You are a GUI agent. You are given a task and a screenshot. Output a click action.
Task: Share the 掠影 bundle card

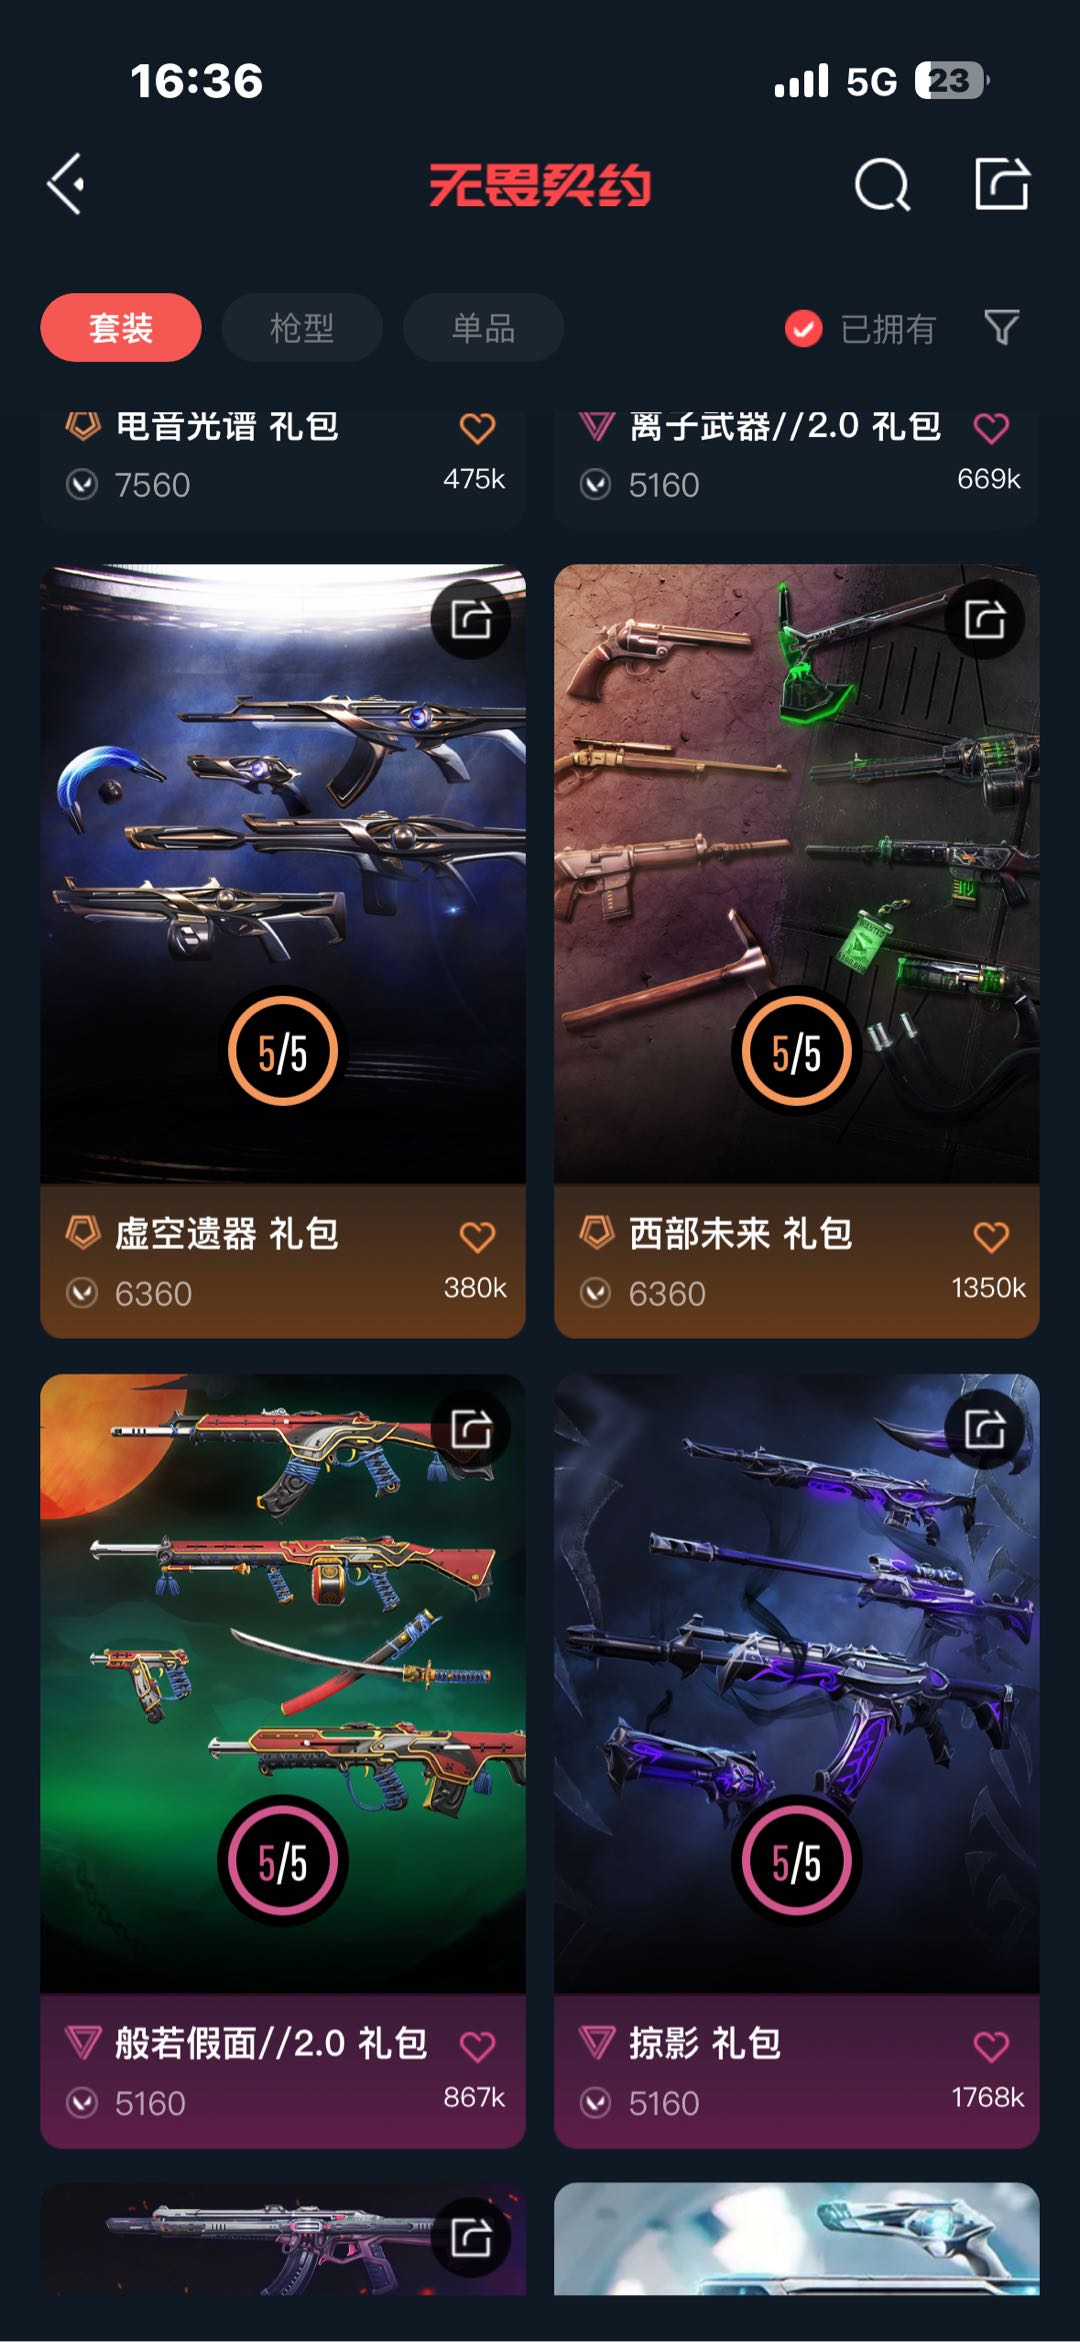(985, 1428)
